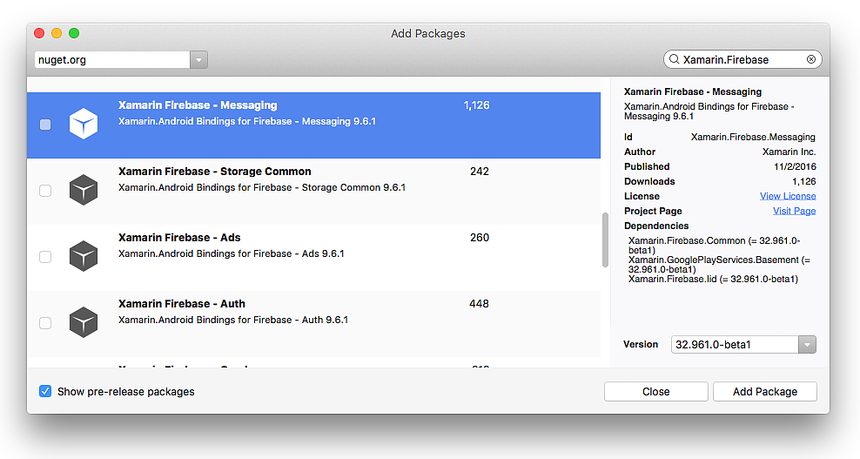Viewport: 860px width, 459px height.
Task: Click the Firebase Auth package cube icon
Action: click(x=83, y=322)
